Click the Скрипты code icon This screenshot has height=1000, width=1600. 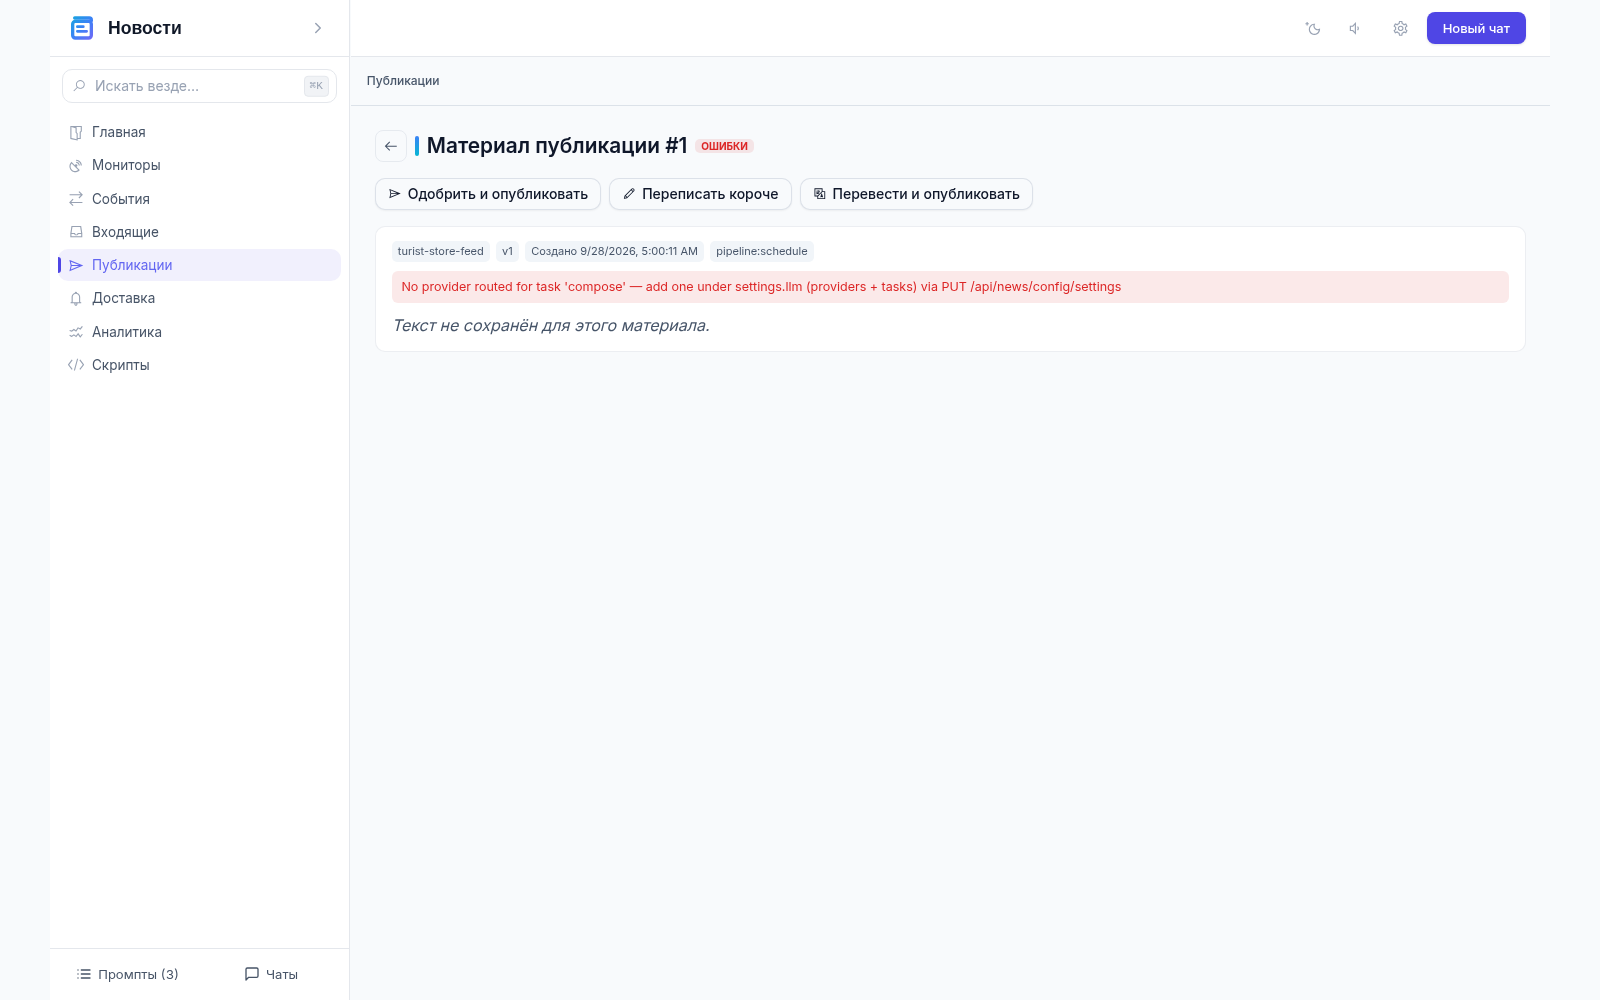(76, 365)
